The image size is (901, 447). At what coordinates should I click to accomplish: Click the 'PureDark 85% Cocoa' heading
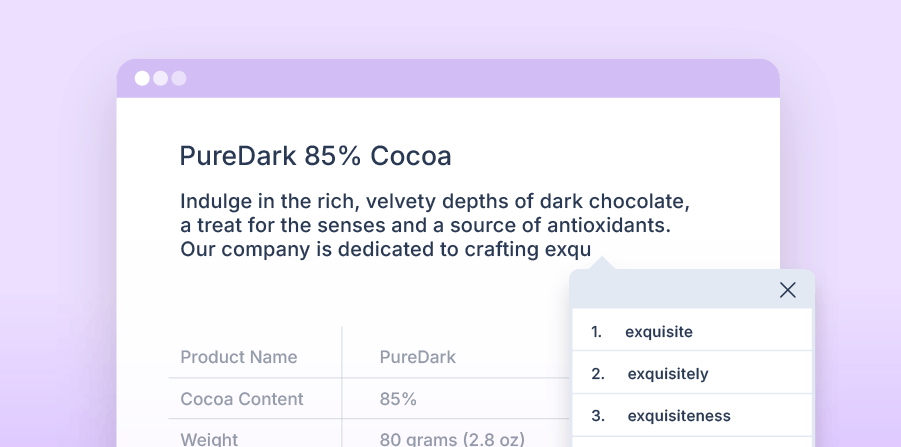click(315, 156)
